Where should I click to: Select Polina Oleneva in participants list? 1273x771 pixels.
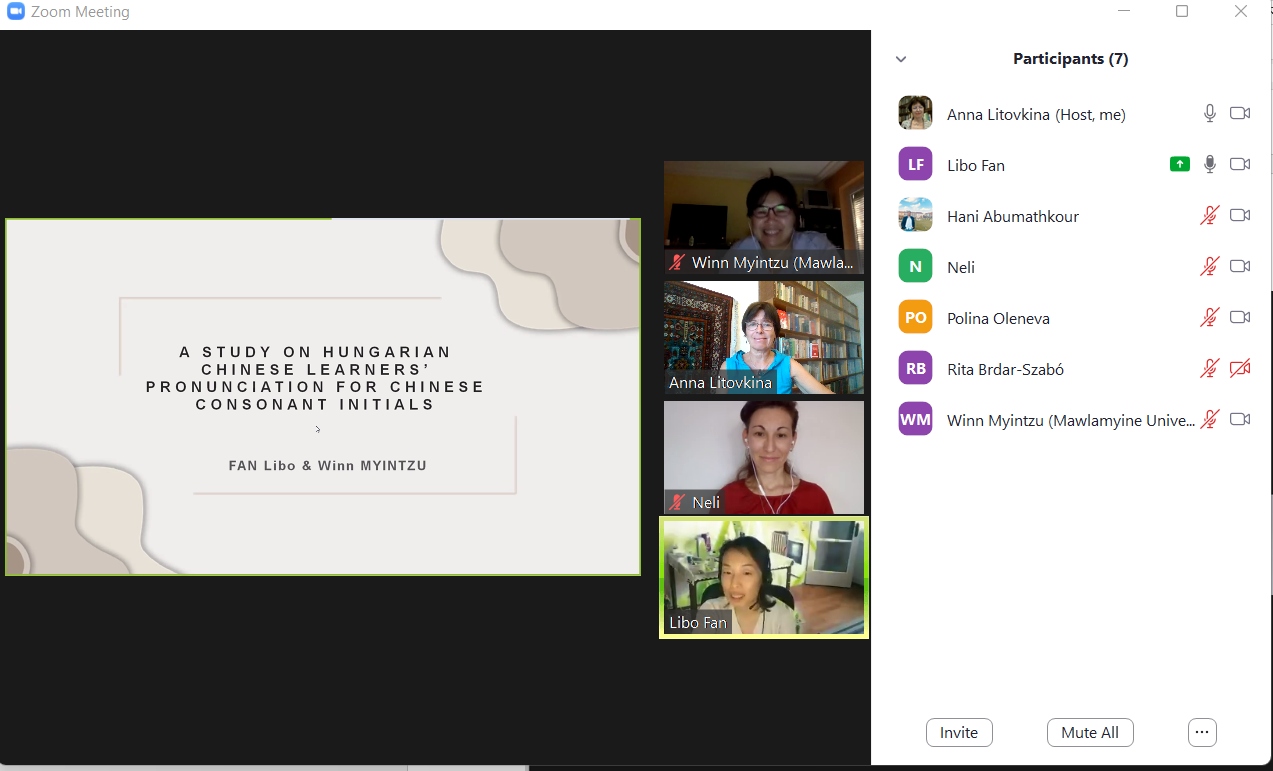click(998, 318)
